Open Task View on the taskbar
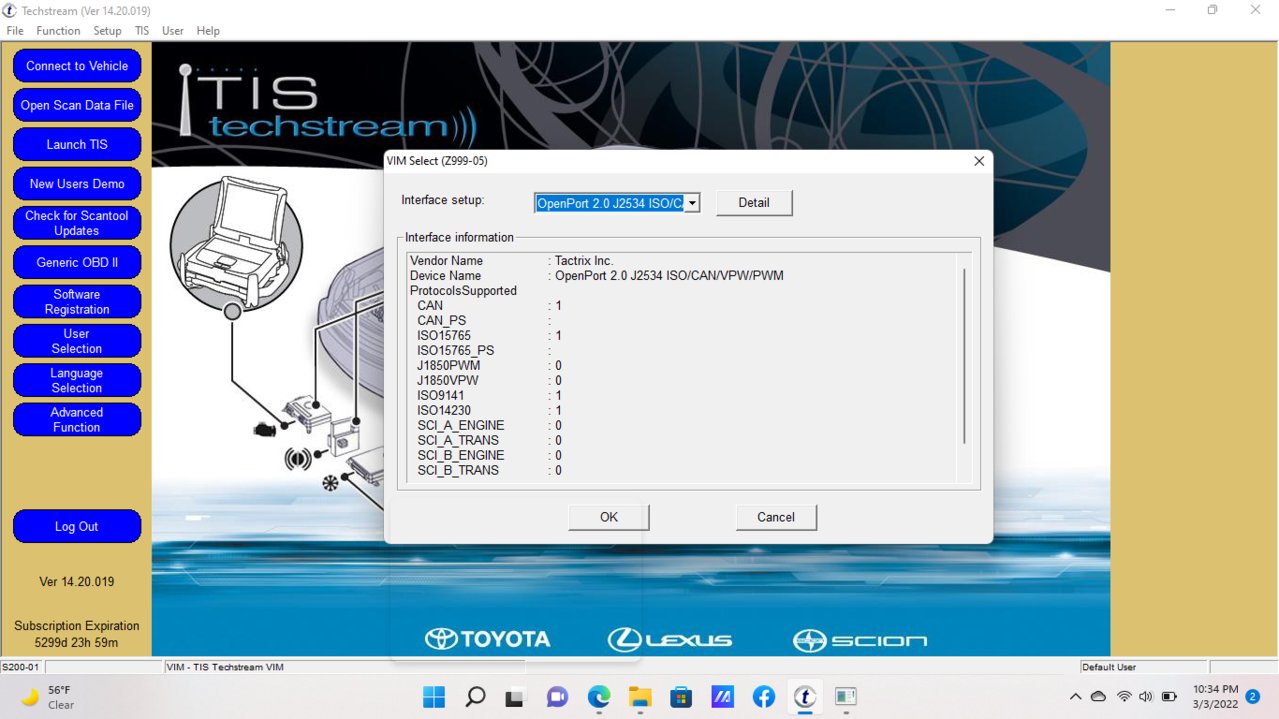The width and height of the screenshot is (1279, 719). pos(515,696)
